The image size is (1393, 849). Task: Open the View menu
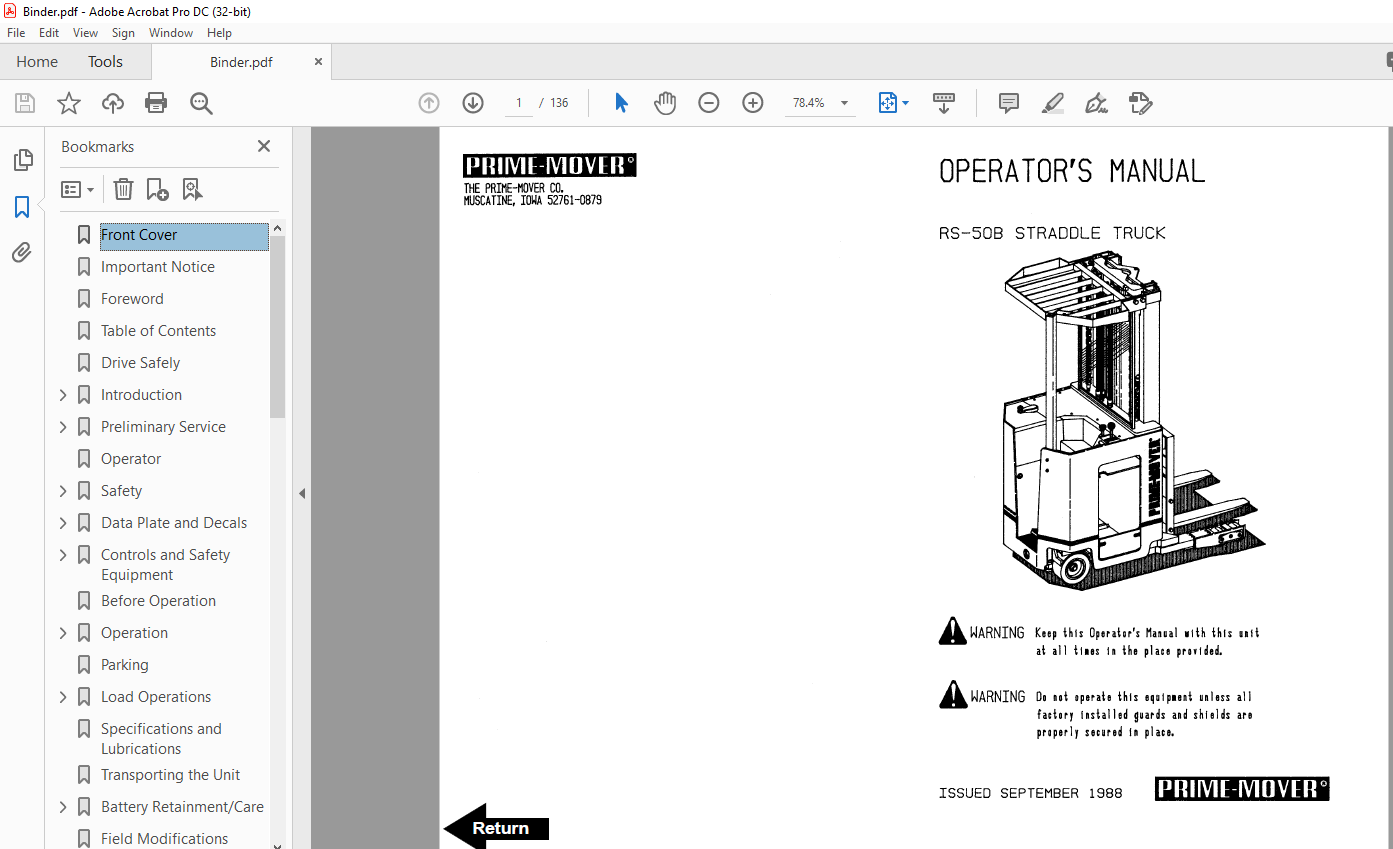[86, 33]
